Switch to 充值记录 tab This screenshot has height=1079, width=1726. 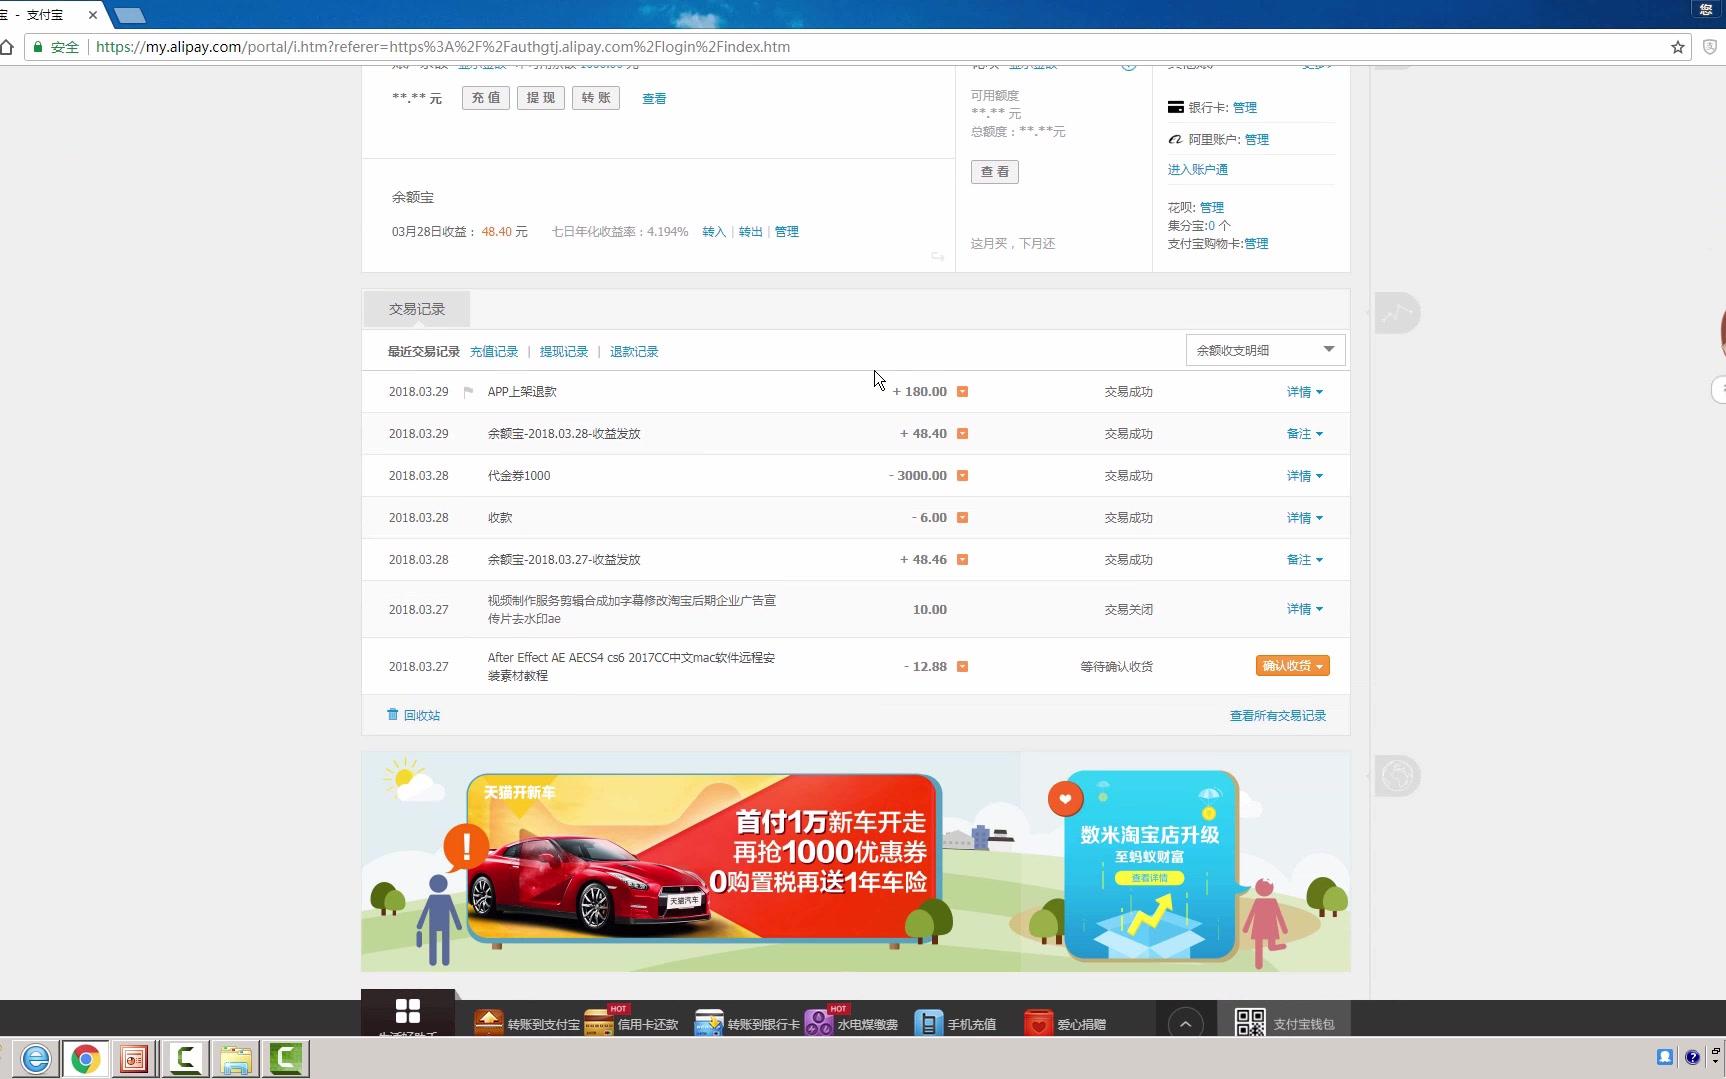(x=494, y=352)
